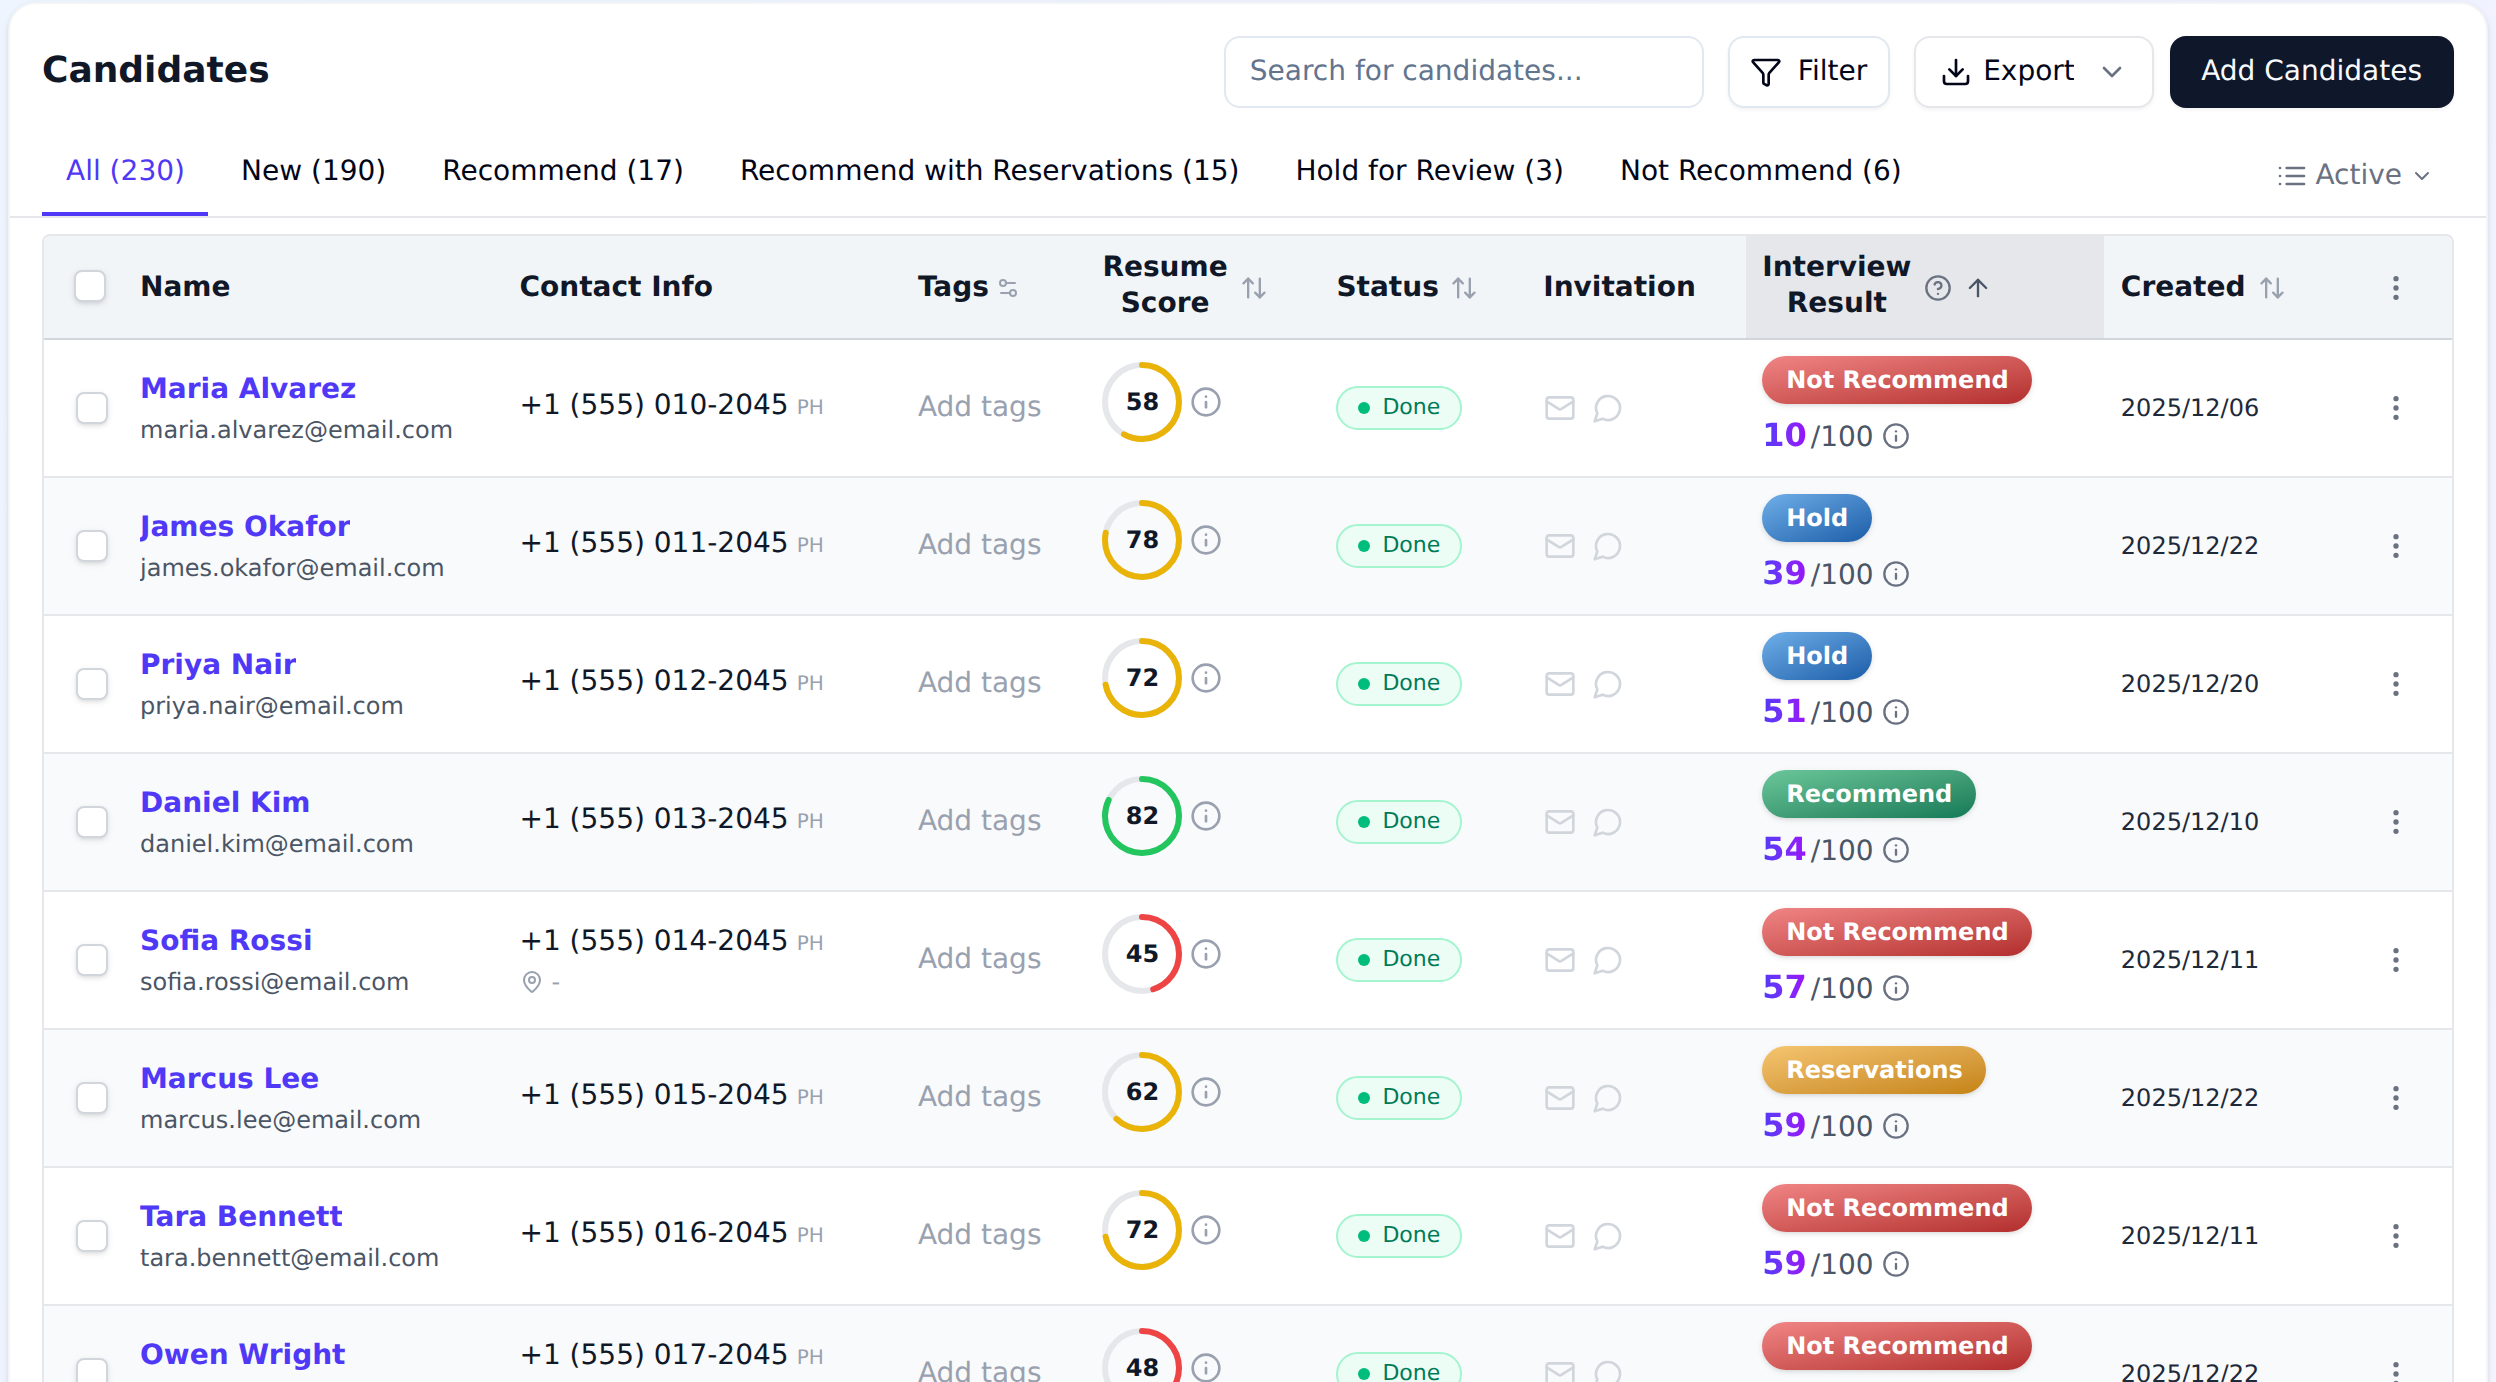Image resolution: width=2496 pixels, height=1382 pixels.
Task: Click Sofia Rossi's chat message icon
Action: [1607, 960]
